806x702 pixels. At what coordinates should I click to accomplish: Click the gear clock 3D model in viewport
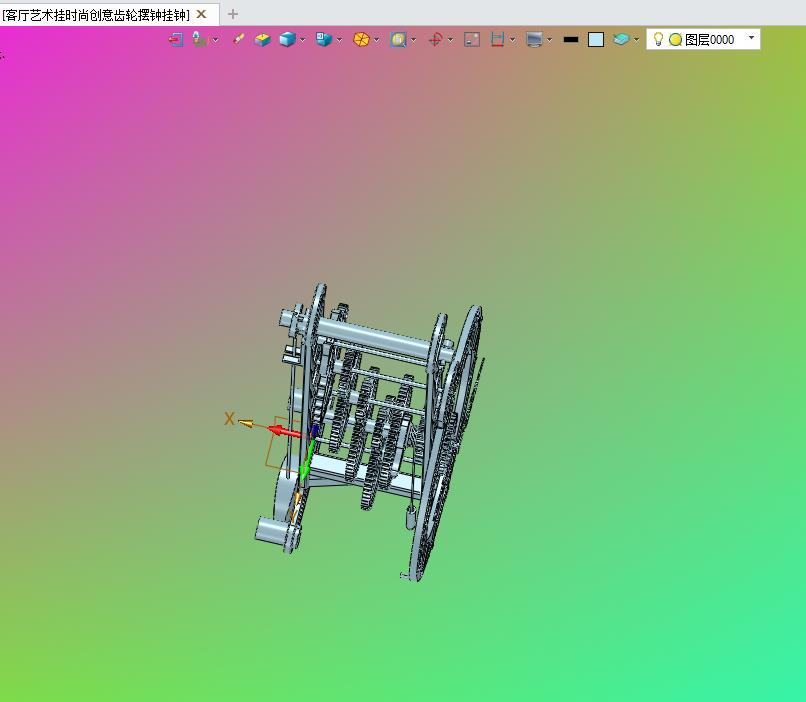(x=370, y=432)
